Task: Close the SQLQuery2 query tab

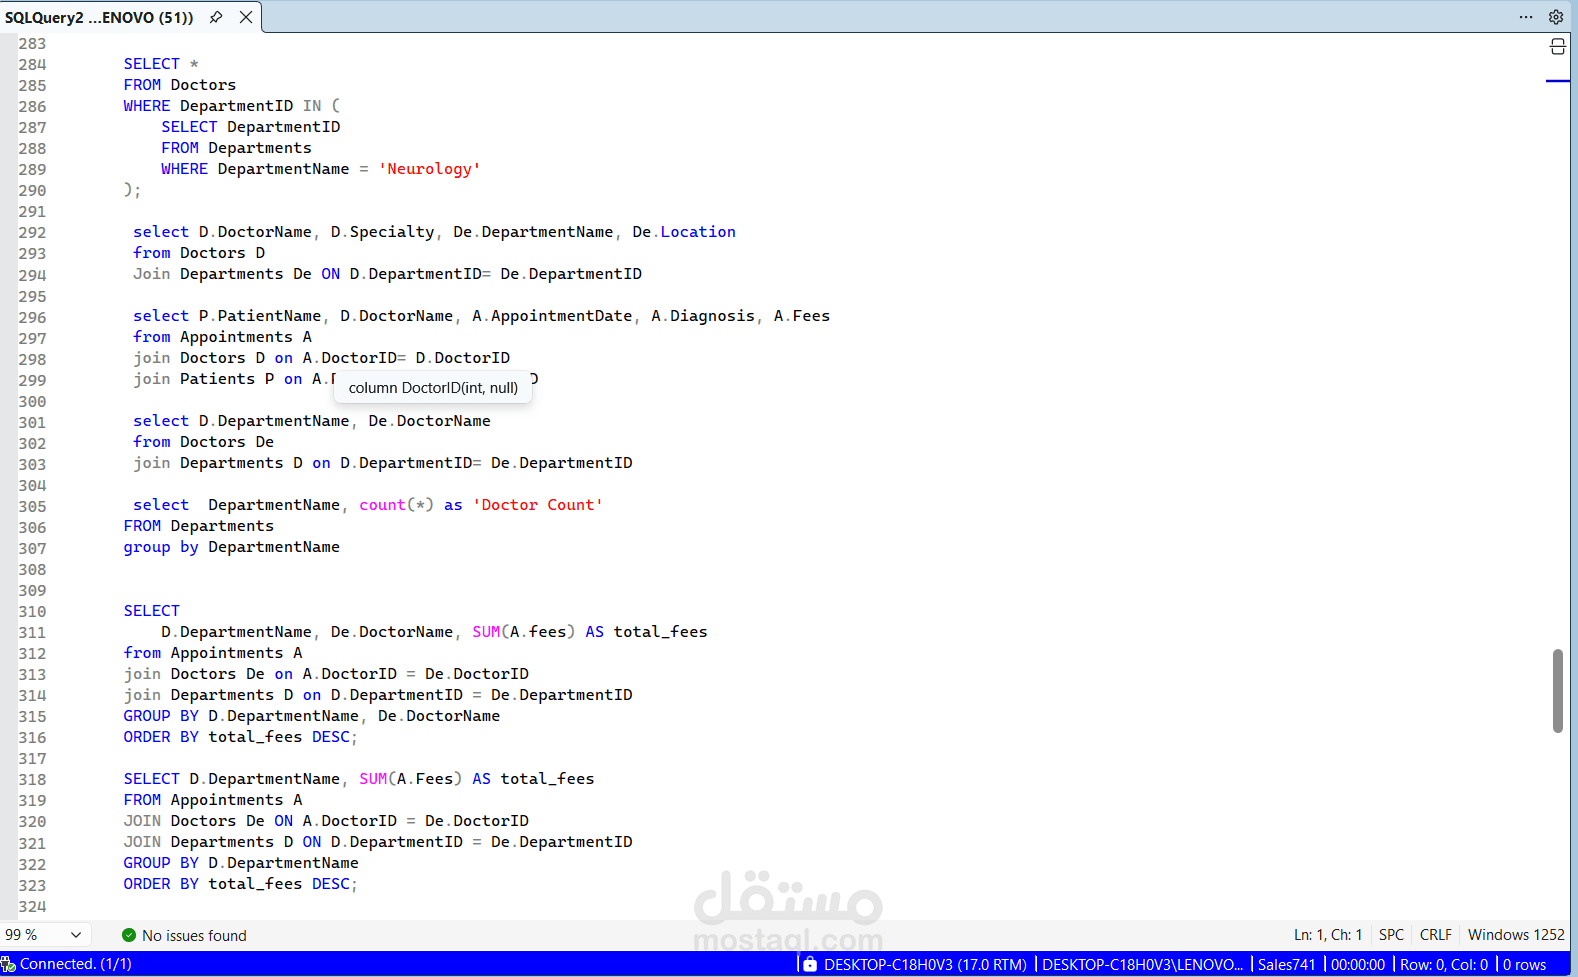Action: point(246,17)
